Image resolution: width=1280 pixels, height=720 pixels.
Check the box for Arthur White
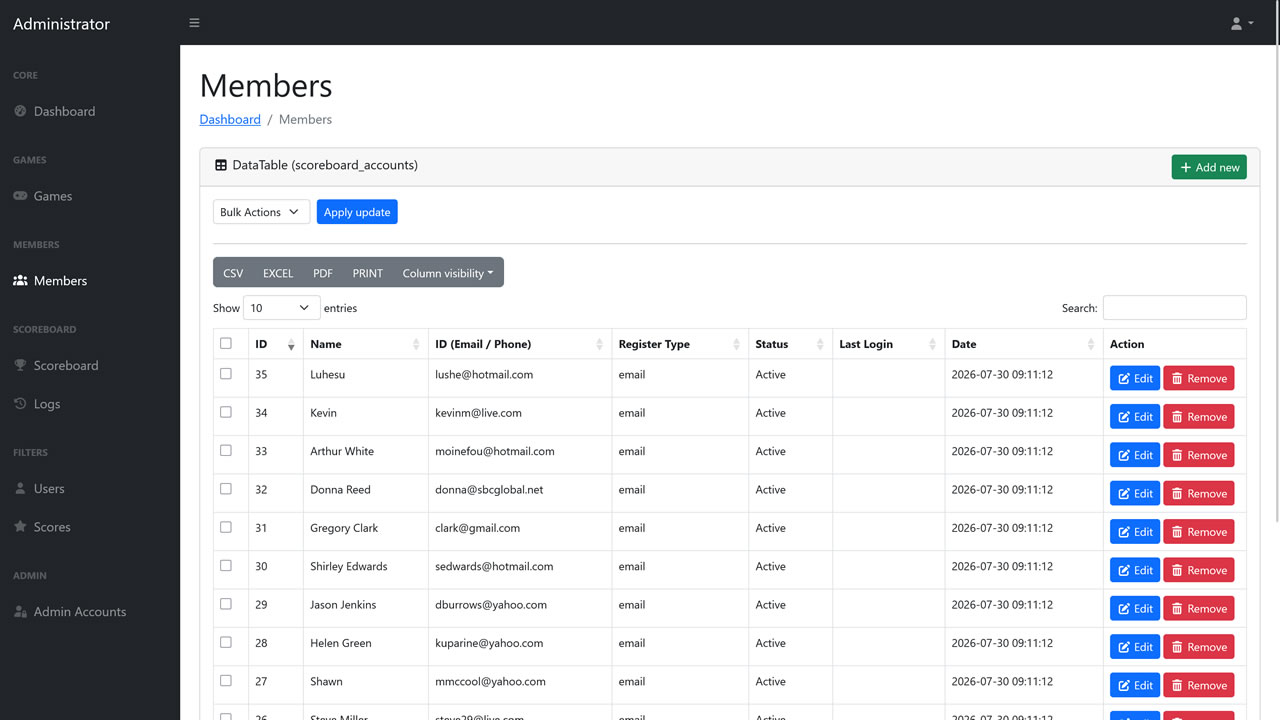pyautogui.click(x=226, y=451)
